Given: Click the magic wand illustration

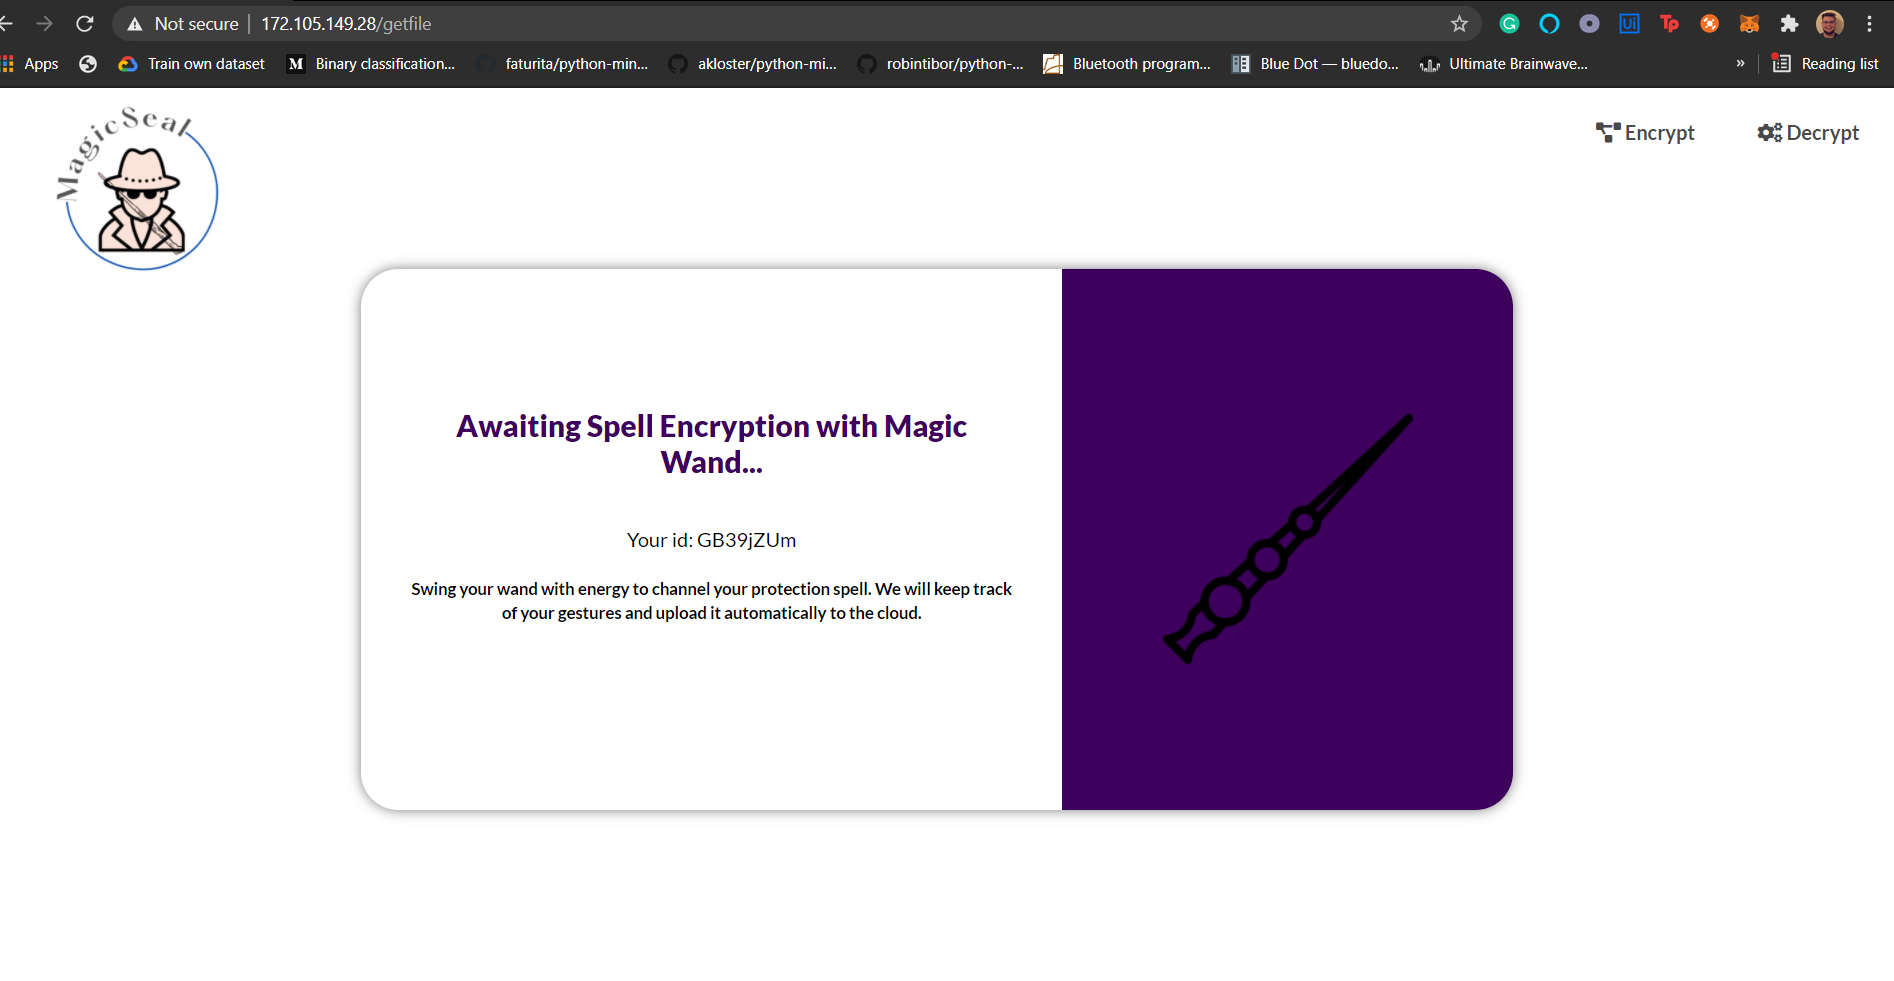Looking at the screenshot, I should point(1288,538).
